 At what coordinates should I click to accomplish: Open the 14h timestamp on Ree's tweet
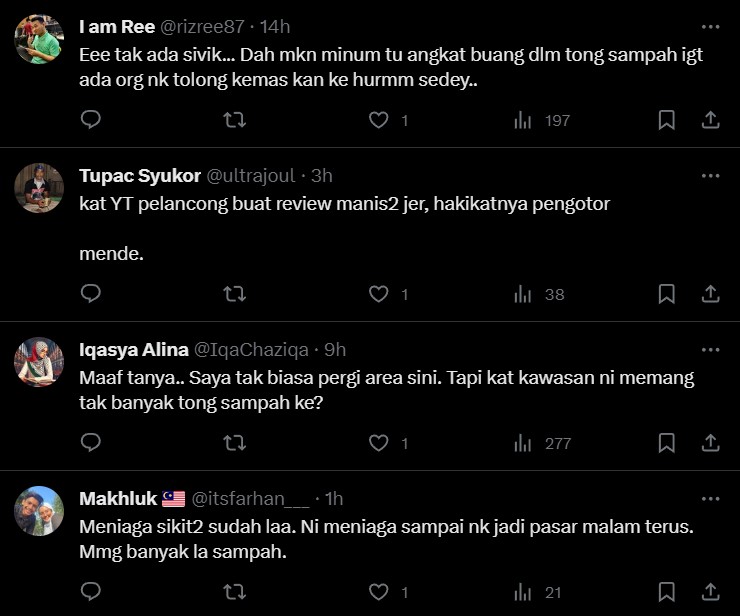coord(275,26)
